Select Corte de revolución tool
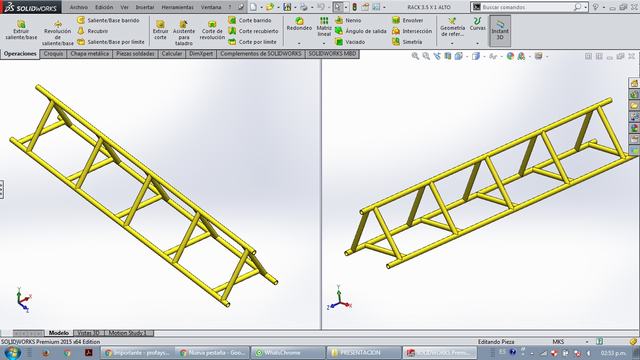The width and height of the screenshot is (640, 360). coord(212,30)
